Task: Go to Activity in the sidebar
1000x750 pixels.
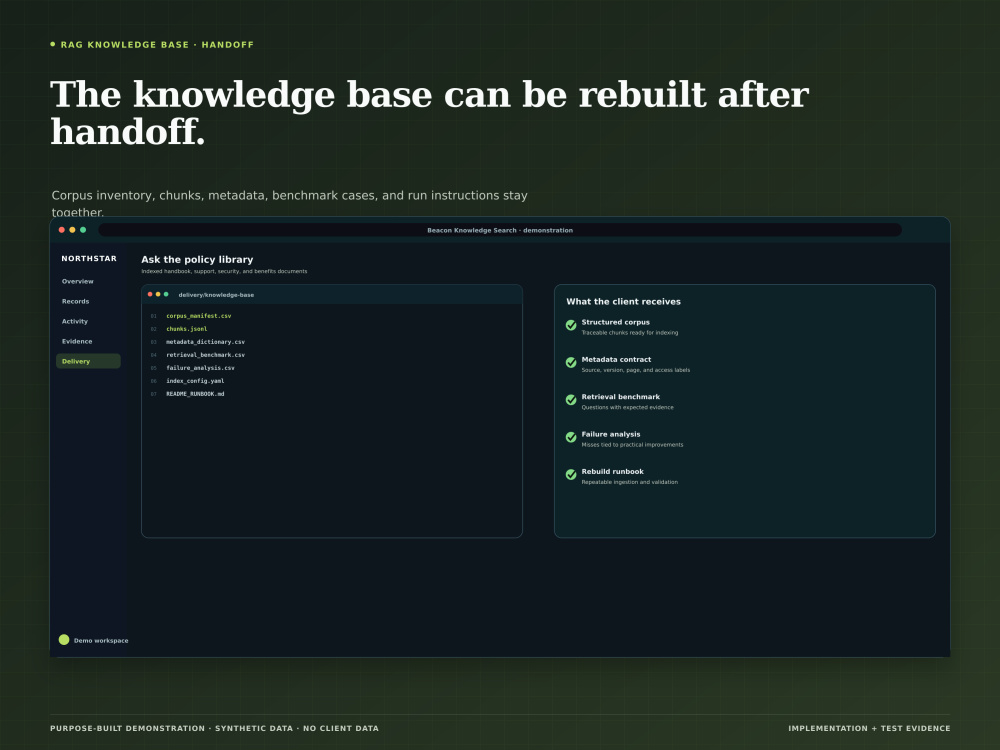Action: [x=75, y=321]
